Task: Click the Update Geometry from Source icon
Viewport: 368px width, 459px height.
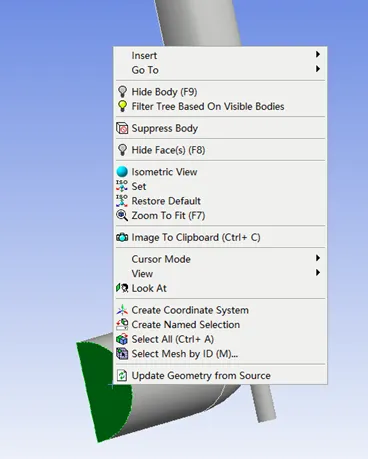Action: tap(122, 376)
